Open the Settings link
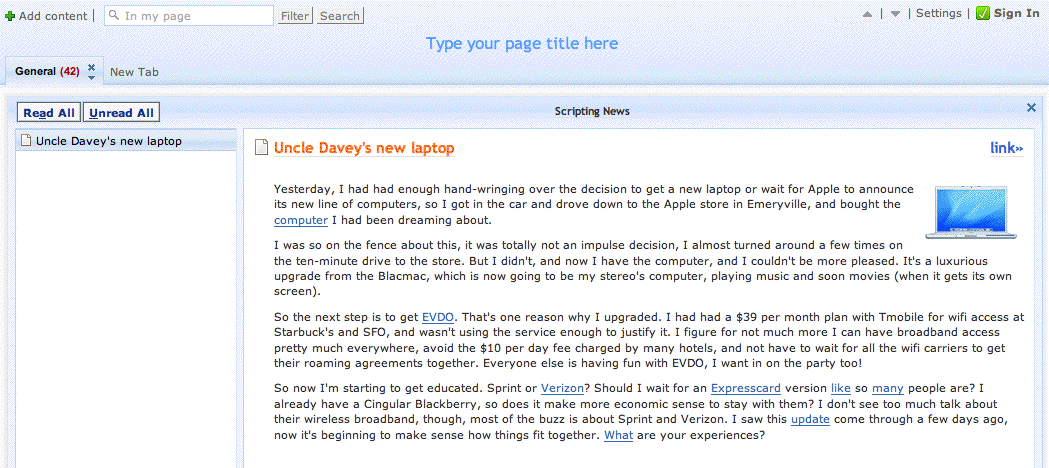This screenshot has height=468, width=1049. point(938,13)
